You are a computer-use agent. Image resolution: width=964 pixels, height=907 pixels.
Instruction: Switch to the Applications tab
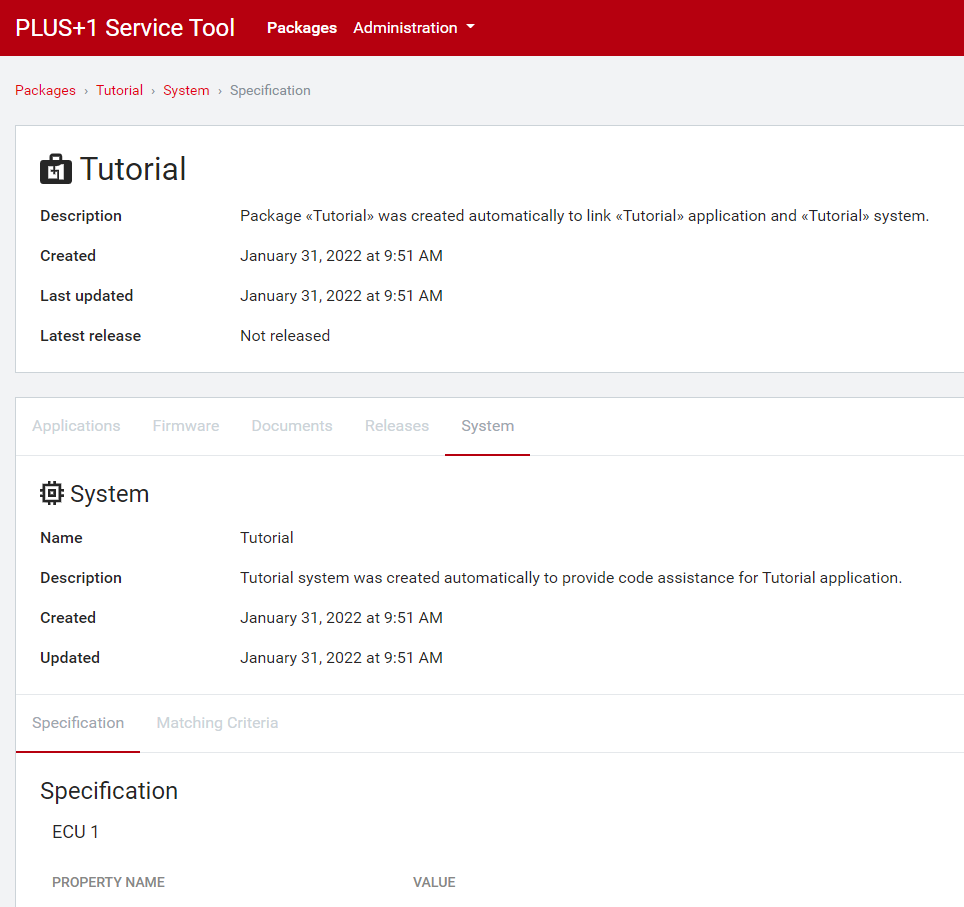[x=76, y=425]
